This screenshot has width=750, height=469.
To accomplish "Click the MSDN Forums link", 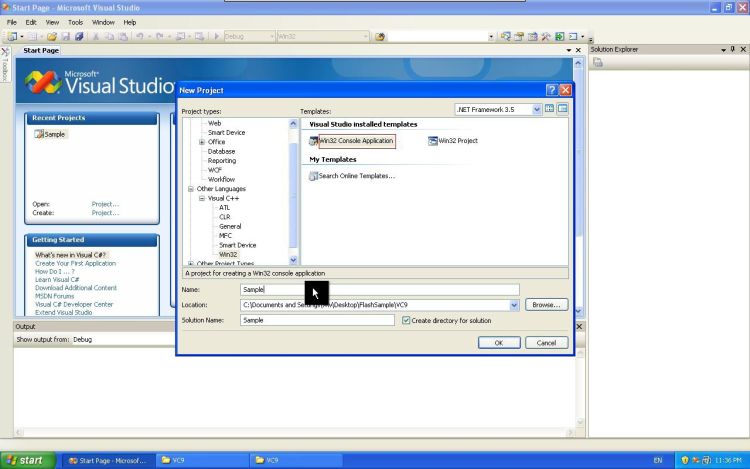I will click(x=54, y=296).
